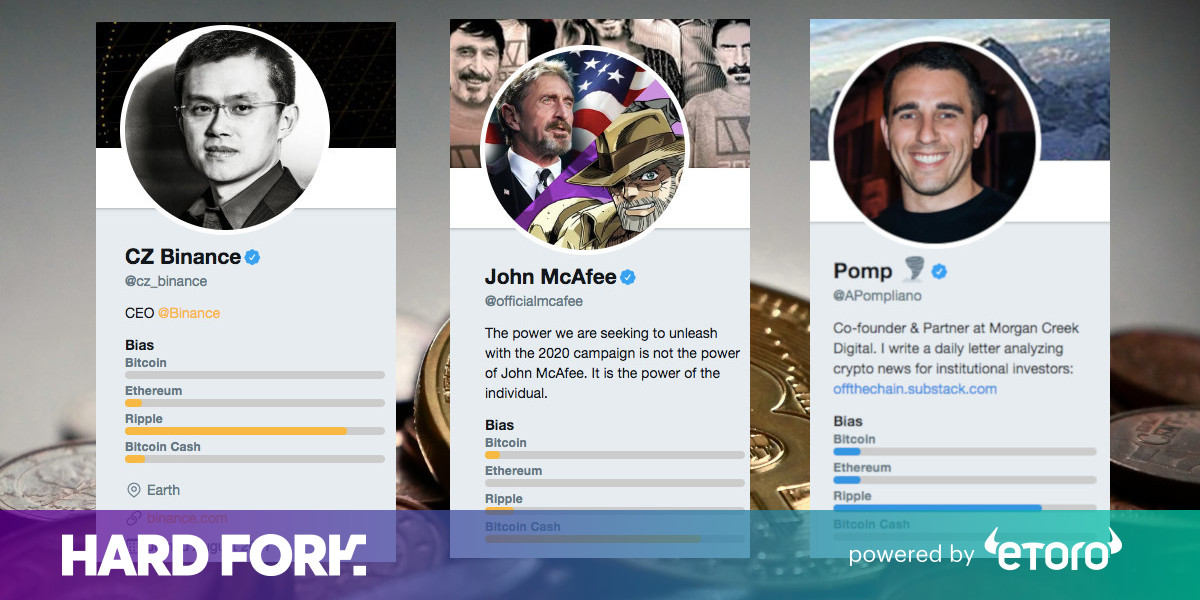
Task: Click CZ Binance's Ripple bias bar
Action: [255, 431]
